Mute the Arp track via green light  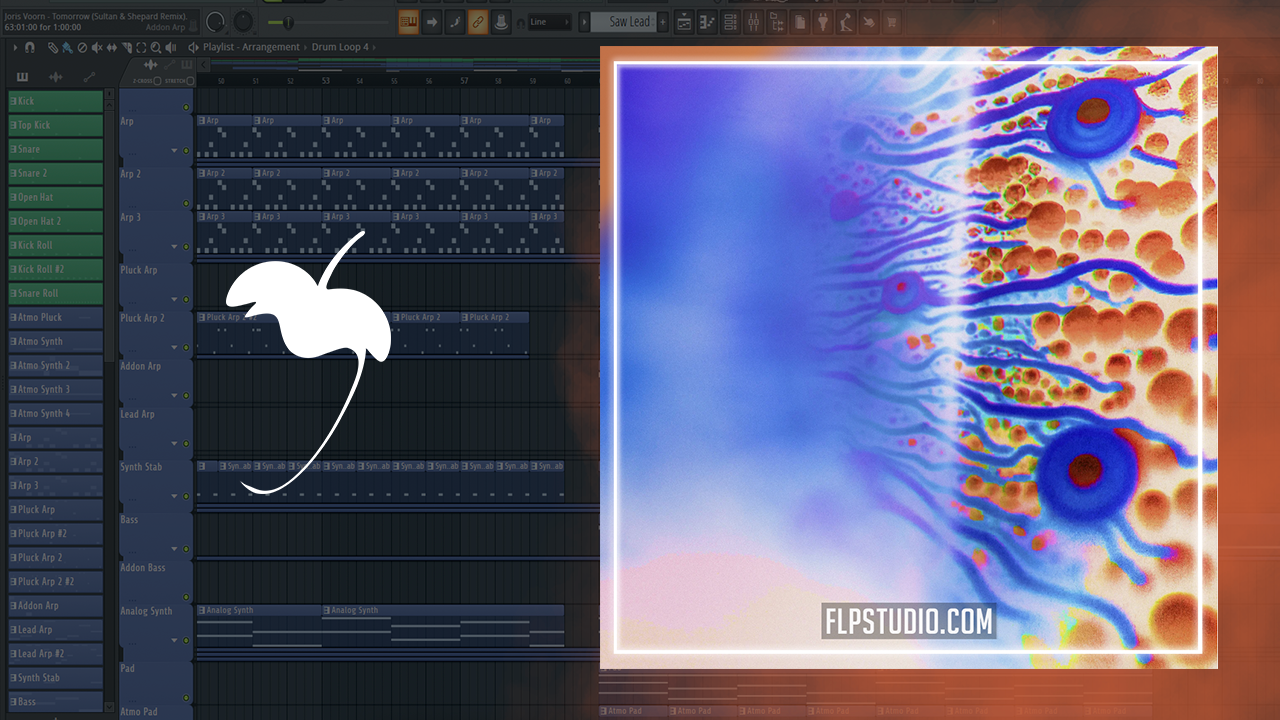pyautogui.click(x=186, y=107)
